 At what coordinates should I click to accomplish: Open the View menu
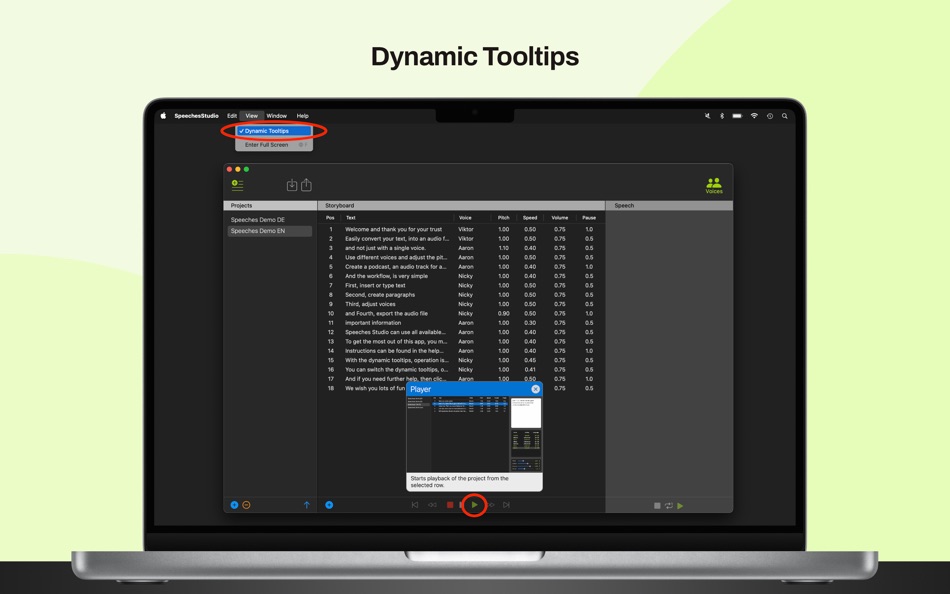251,115
